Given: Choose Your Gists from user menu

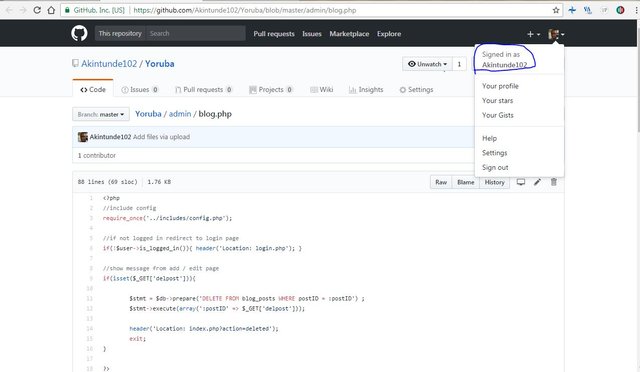Looking at the screenshot, I should 498,115.
